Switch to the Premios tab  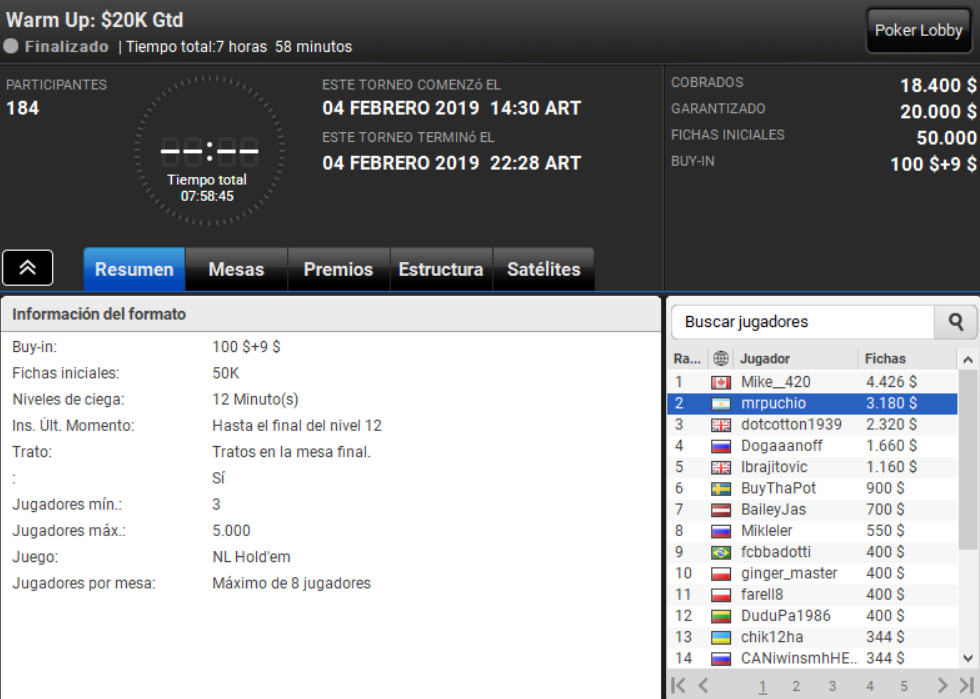tap(338, 269)
